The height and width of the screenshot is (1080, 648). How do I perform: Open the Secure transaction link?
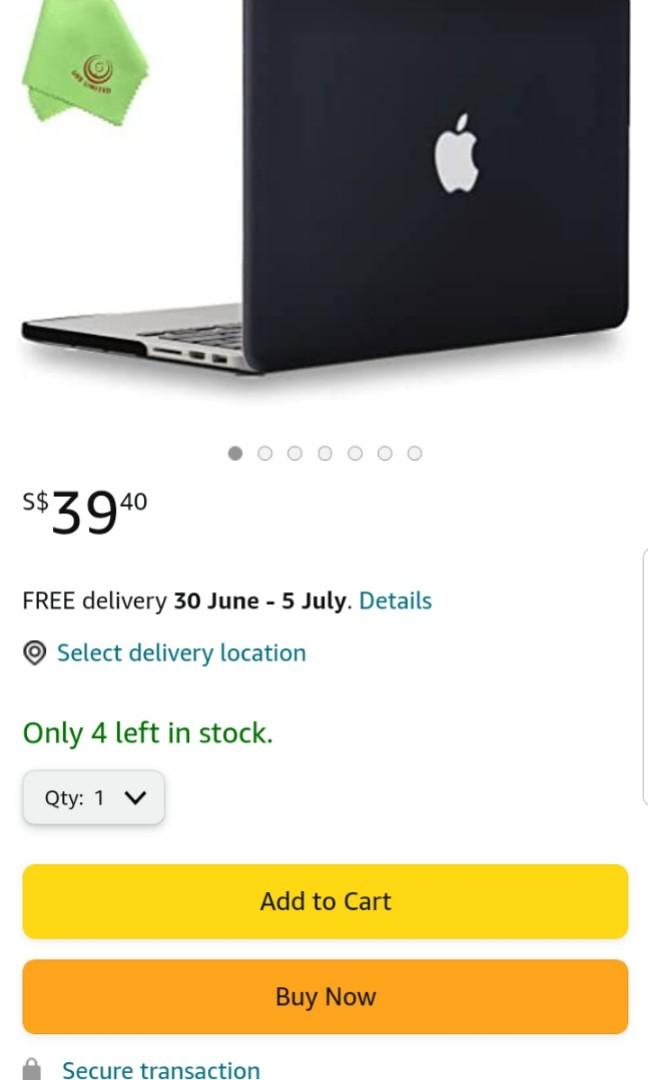point(161,1070)
